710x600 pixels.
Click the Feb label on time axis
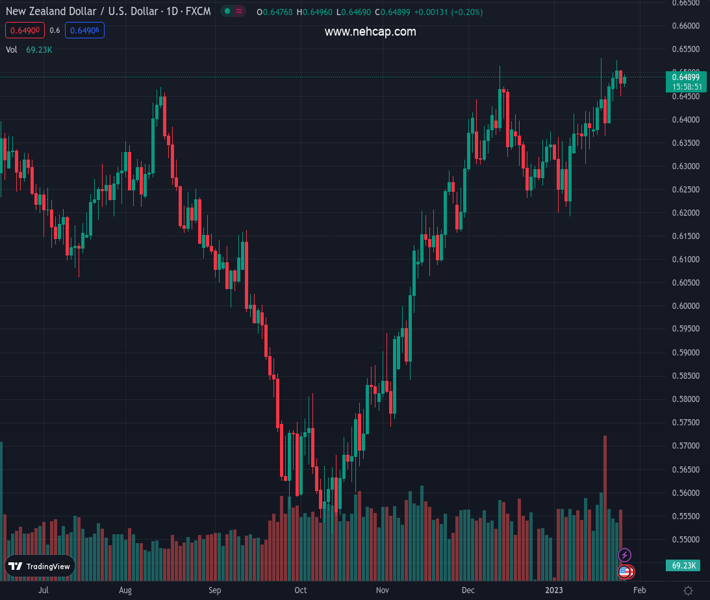pos(639,590)
